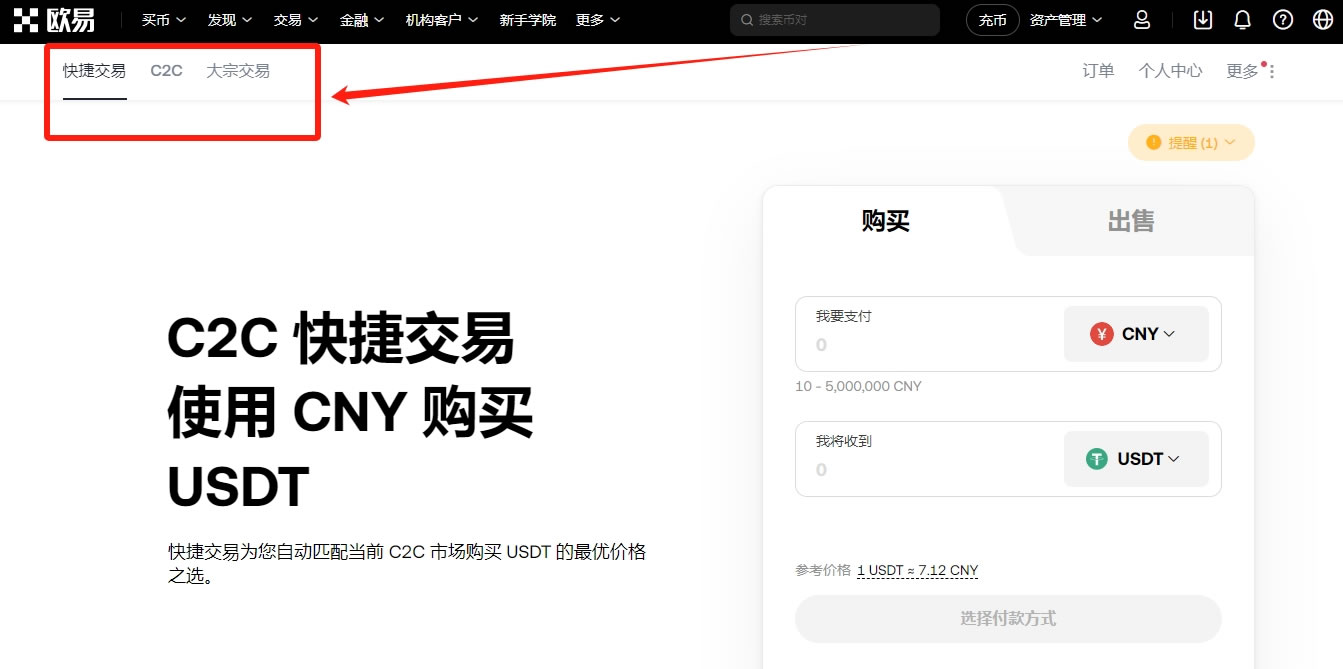Click the three-dot more options icon
This screenshot has height=669, width=1343.
(1272, 71)
